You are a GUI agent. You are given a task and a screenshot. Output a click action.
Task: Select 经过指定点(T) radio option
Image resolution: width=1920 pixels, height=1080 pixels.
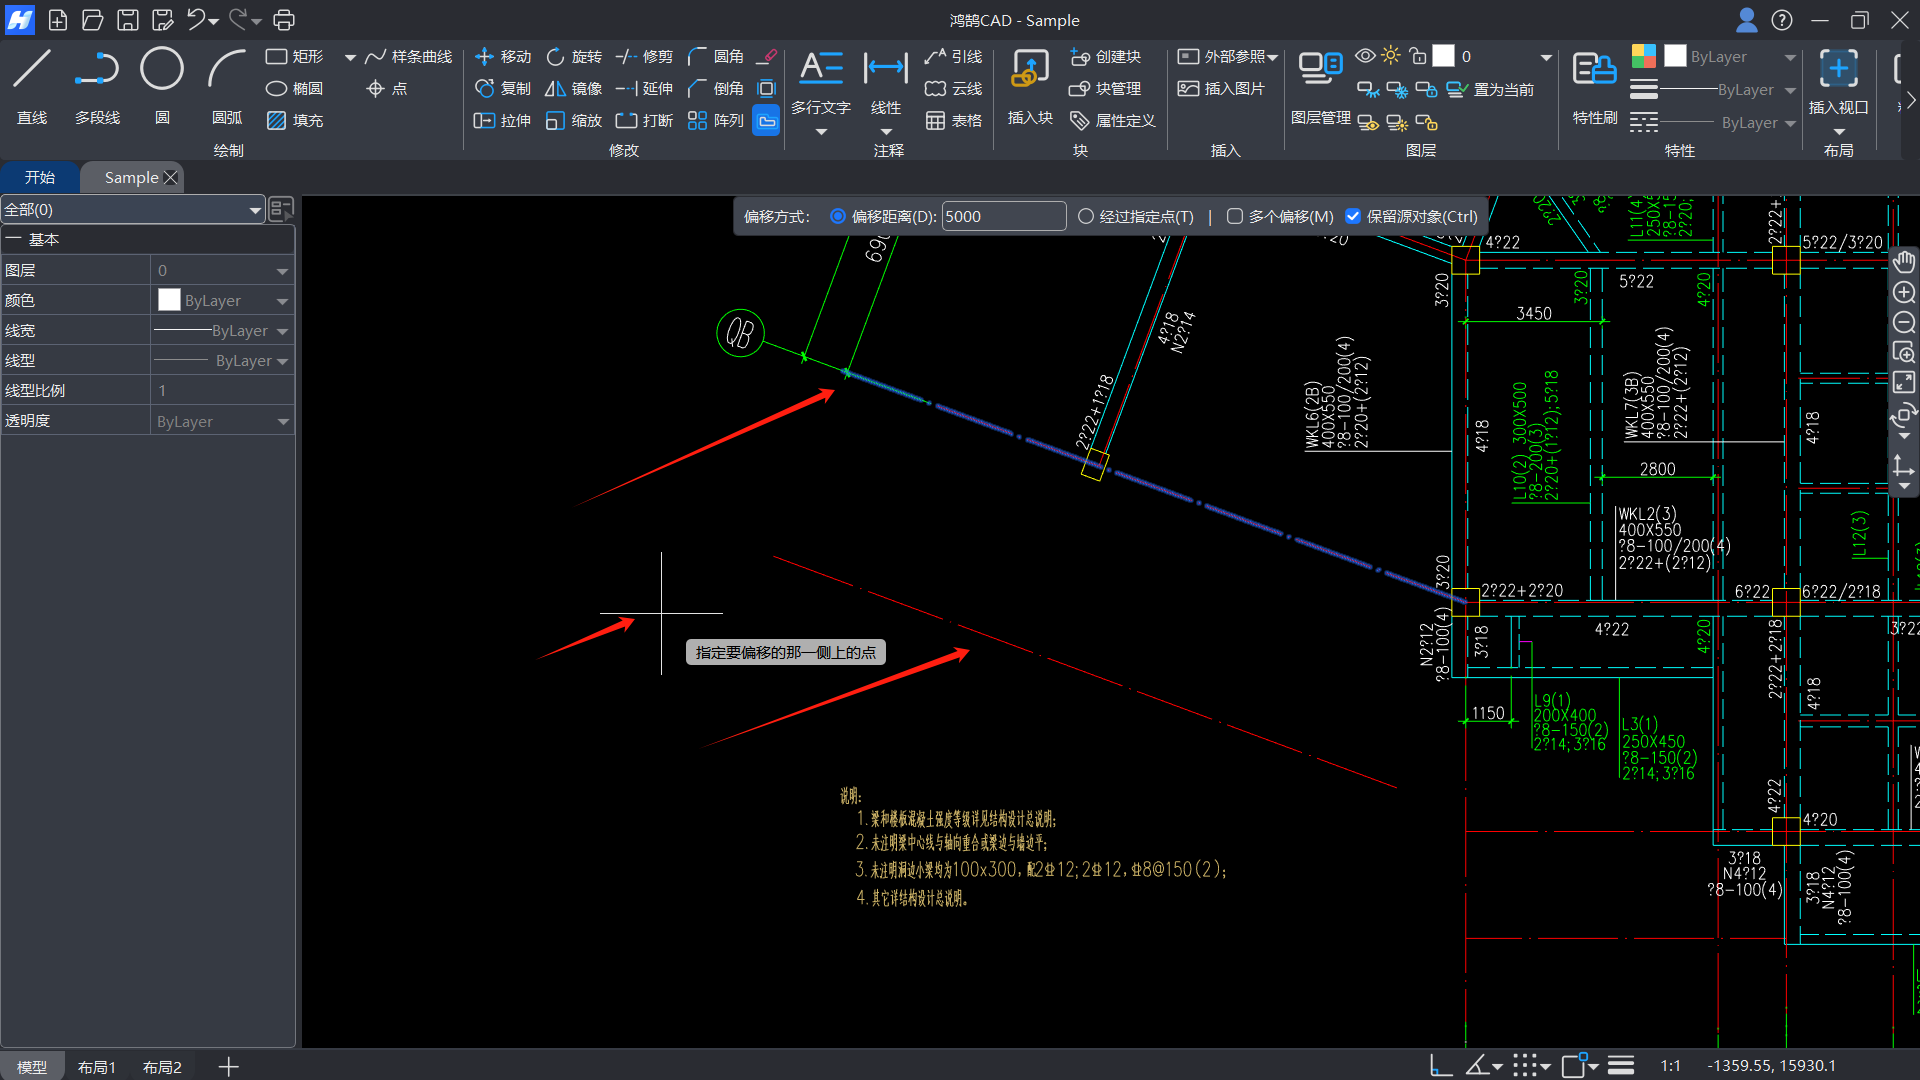point(1086,217)
